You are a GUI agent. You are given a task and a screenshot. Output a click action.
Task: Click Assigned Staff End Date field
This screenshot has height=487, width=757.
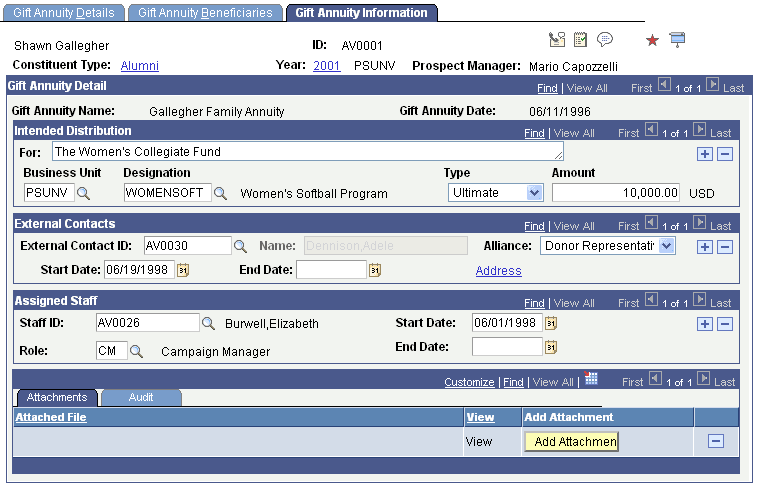click(x=507, y=347)
